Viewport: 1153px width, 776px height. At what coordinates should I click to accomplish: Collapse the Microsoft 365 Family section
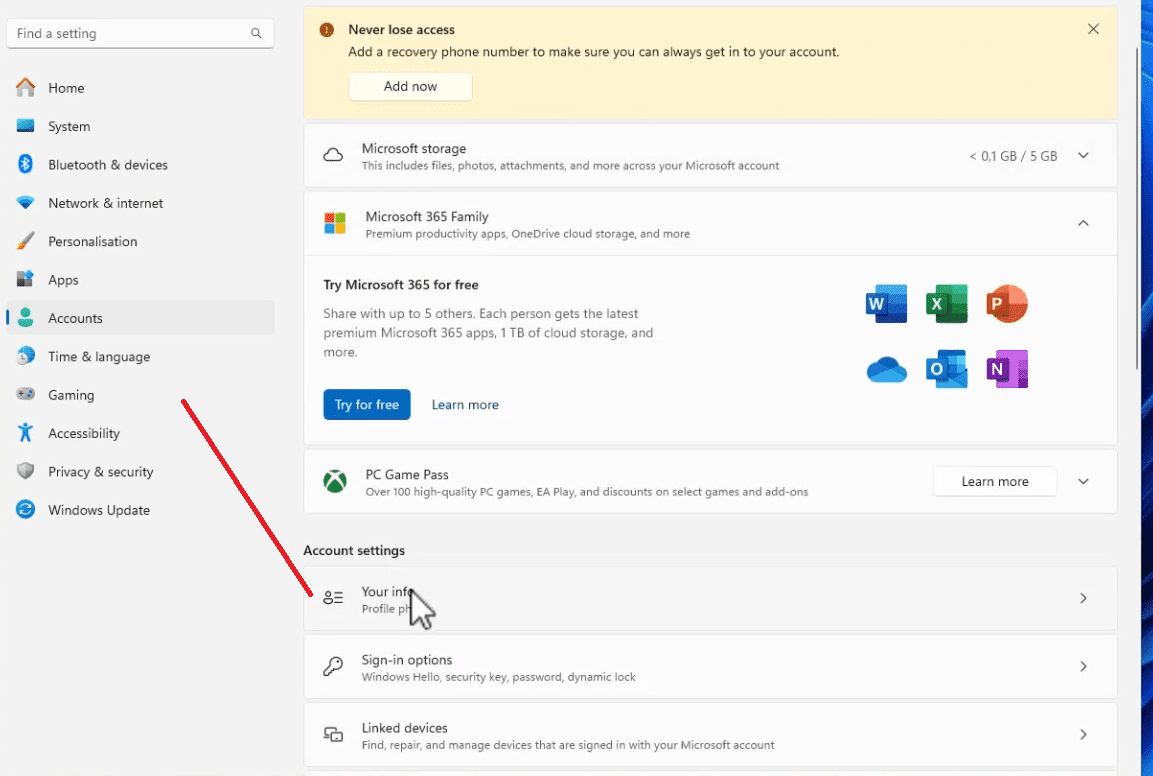coord(1083,223)
